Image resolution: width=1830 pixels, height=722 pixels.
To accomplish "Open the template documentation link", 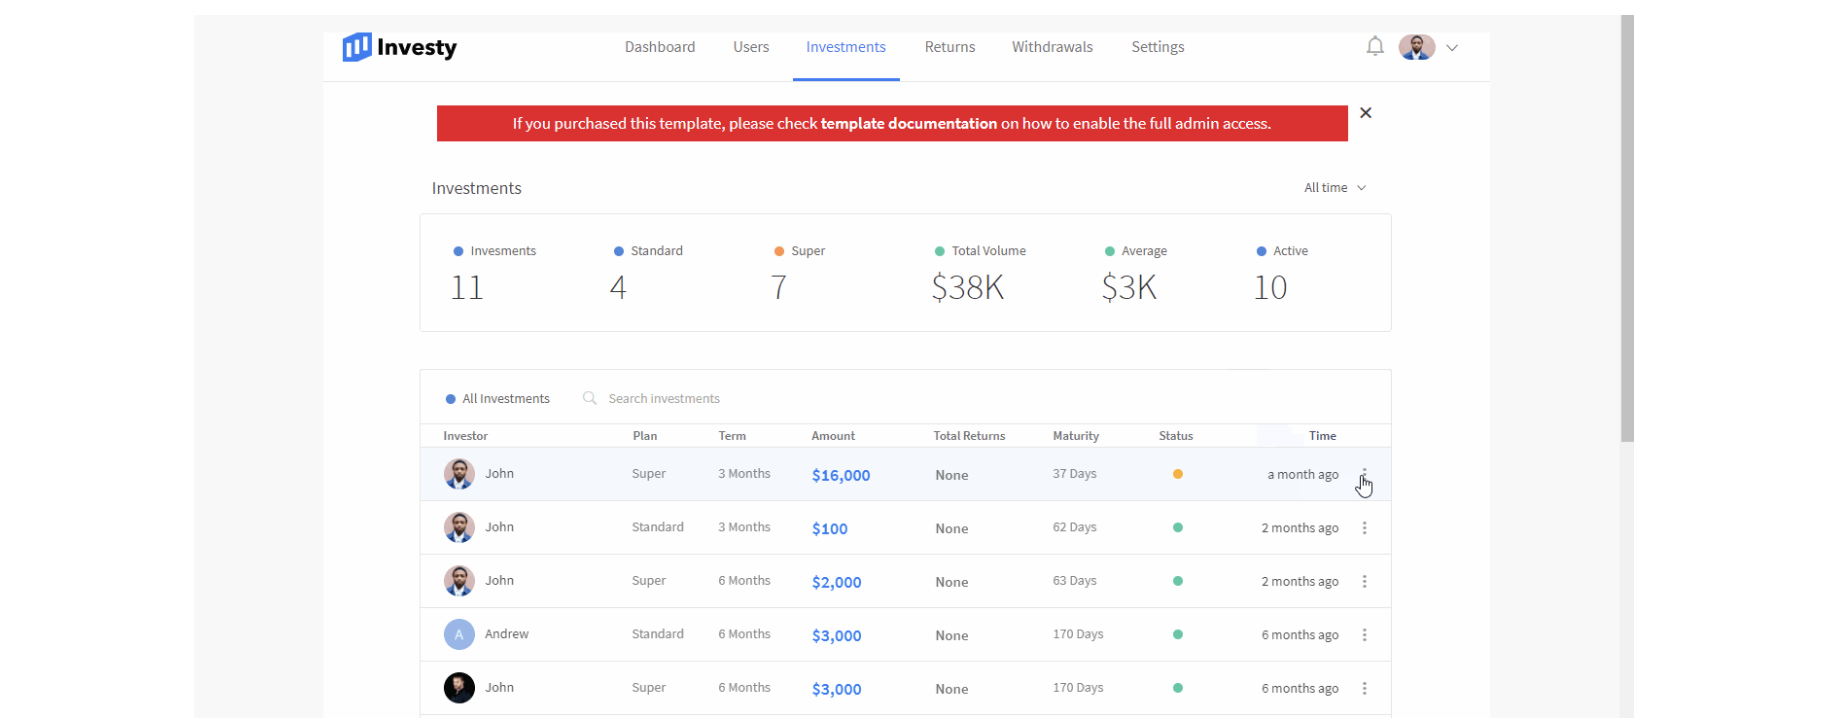I will point(908,124).
